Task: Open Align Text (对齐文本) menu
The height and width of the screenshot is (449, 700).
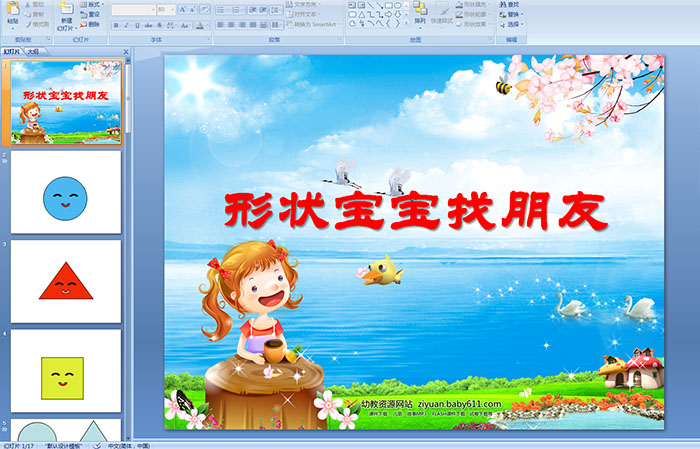Action: [303, 14]
